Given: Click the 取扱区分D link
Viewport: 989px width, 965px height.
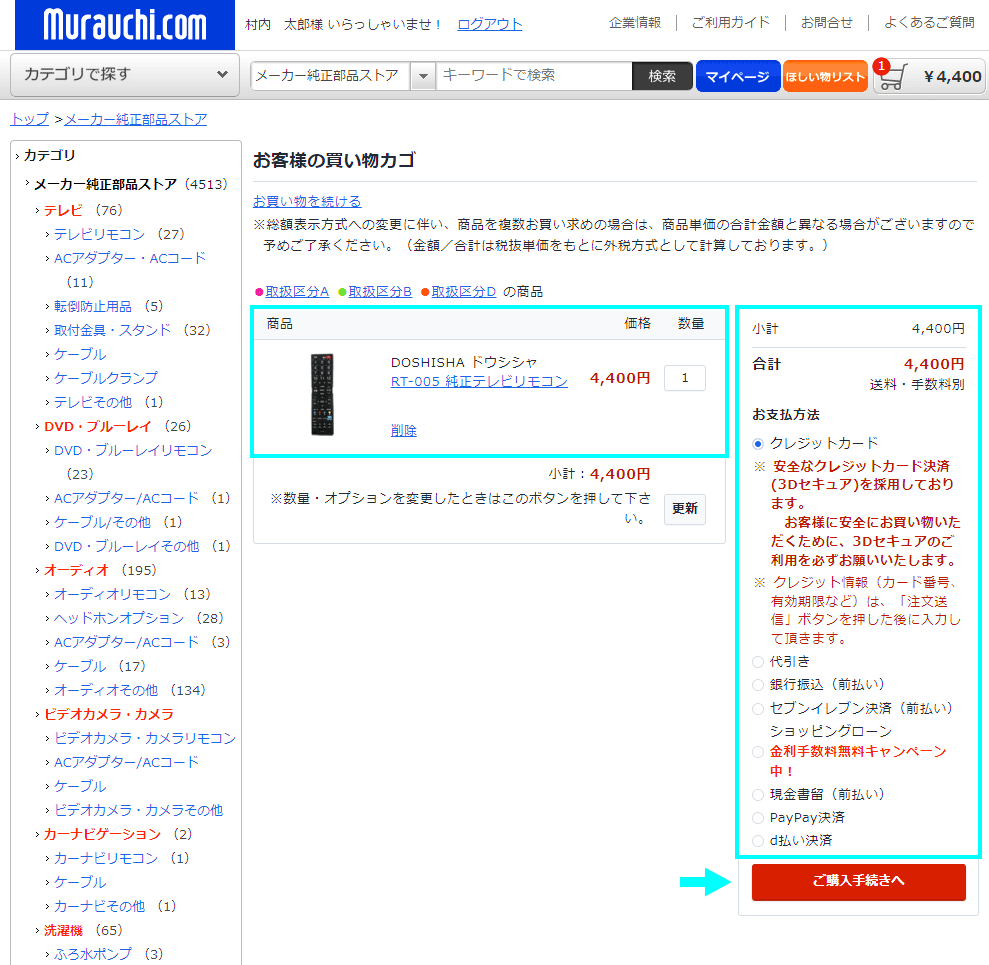Looking at the screenshot, I should click(x=464, y=291).
